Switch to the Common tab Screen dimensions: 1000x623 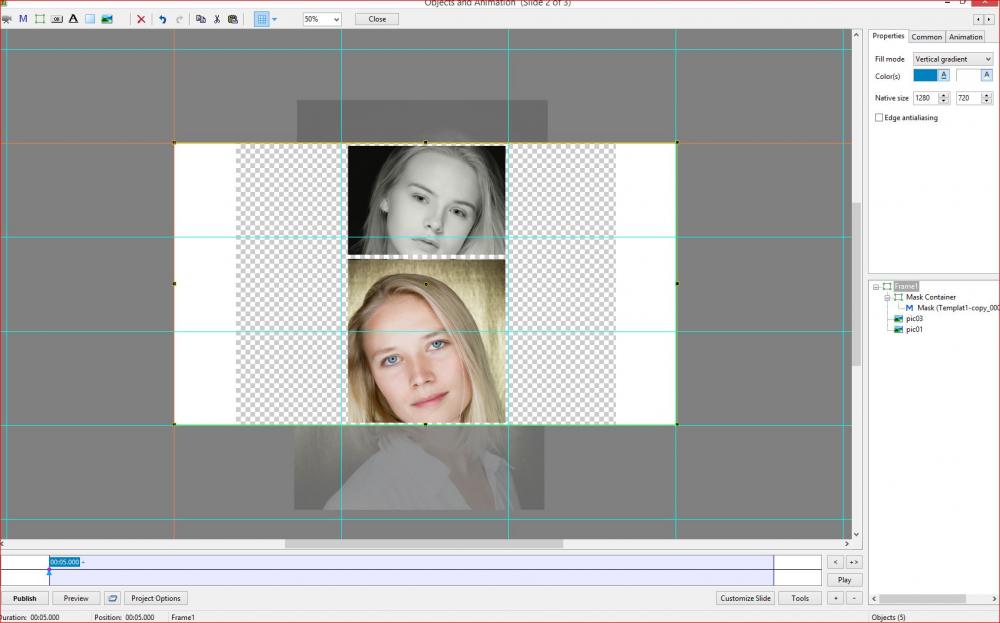pyautogui.click(x=926, y=37)
